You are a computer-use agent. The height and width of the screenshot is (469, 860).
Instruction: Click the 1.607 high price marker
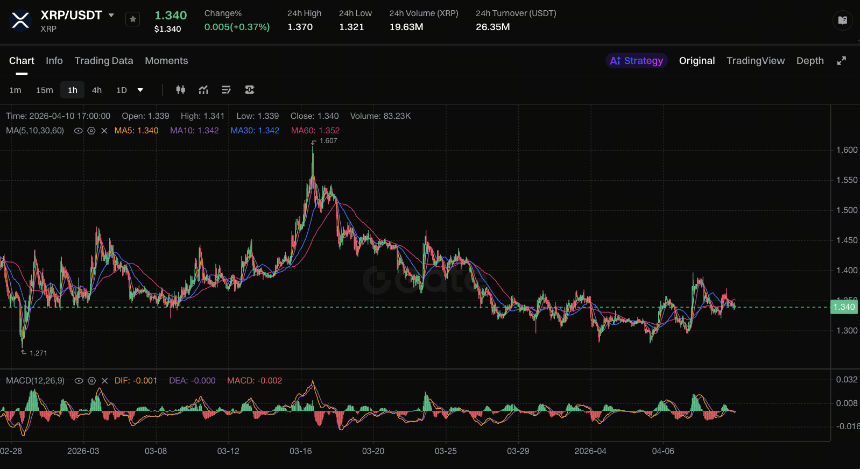pyautogui.click(x=328, y=141)
